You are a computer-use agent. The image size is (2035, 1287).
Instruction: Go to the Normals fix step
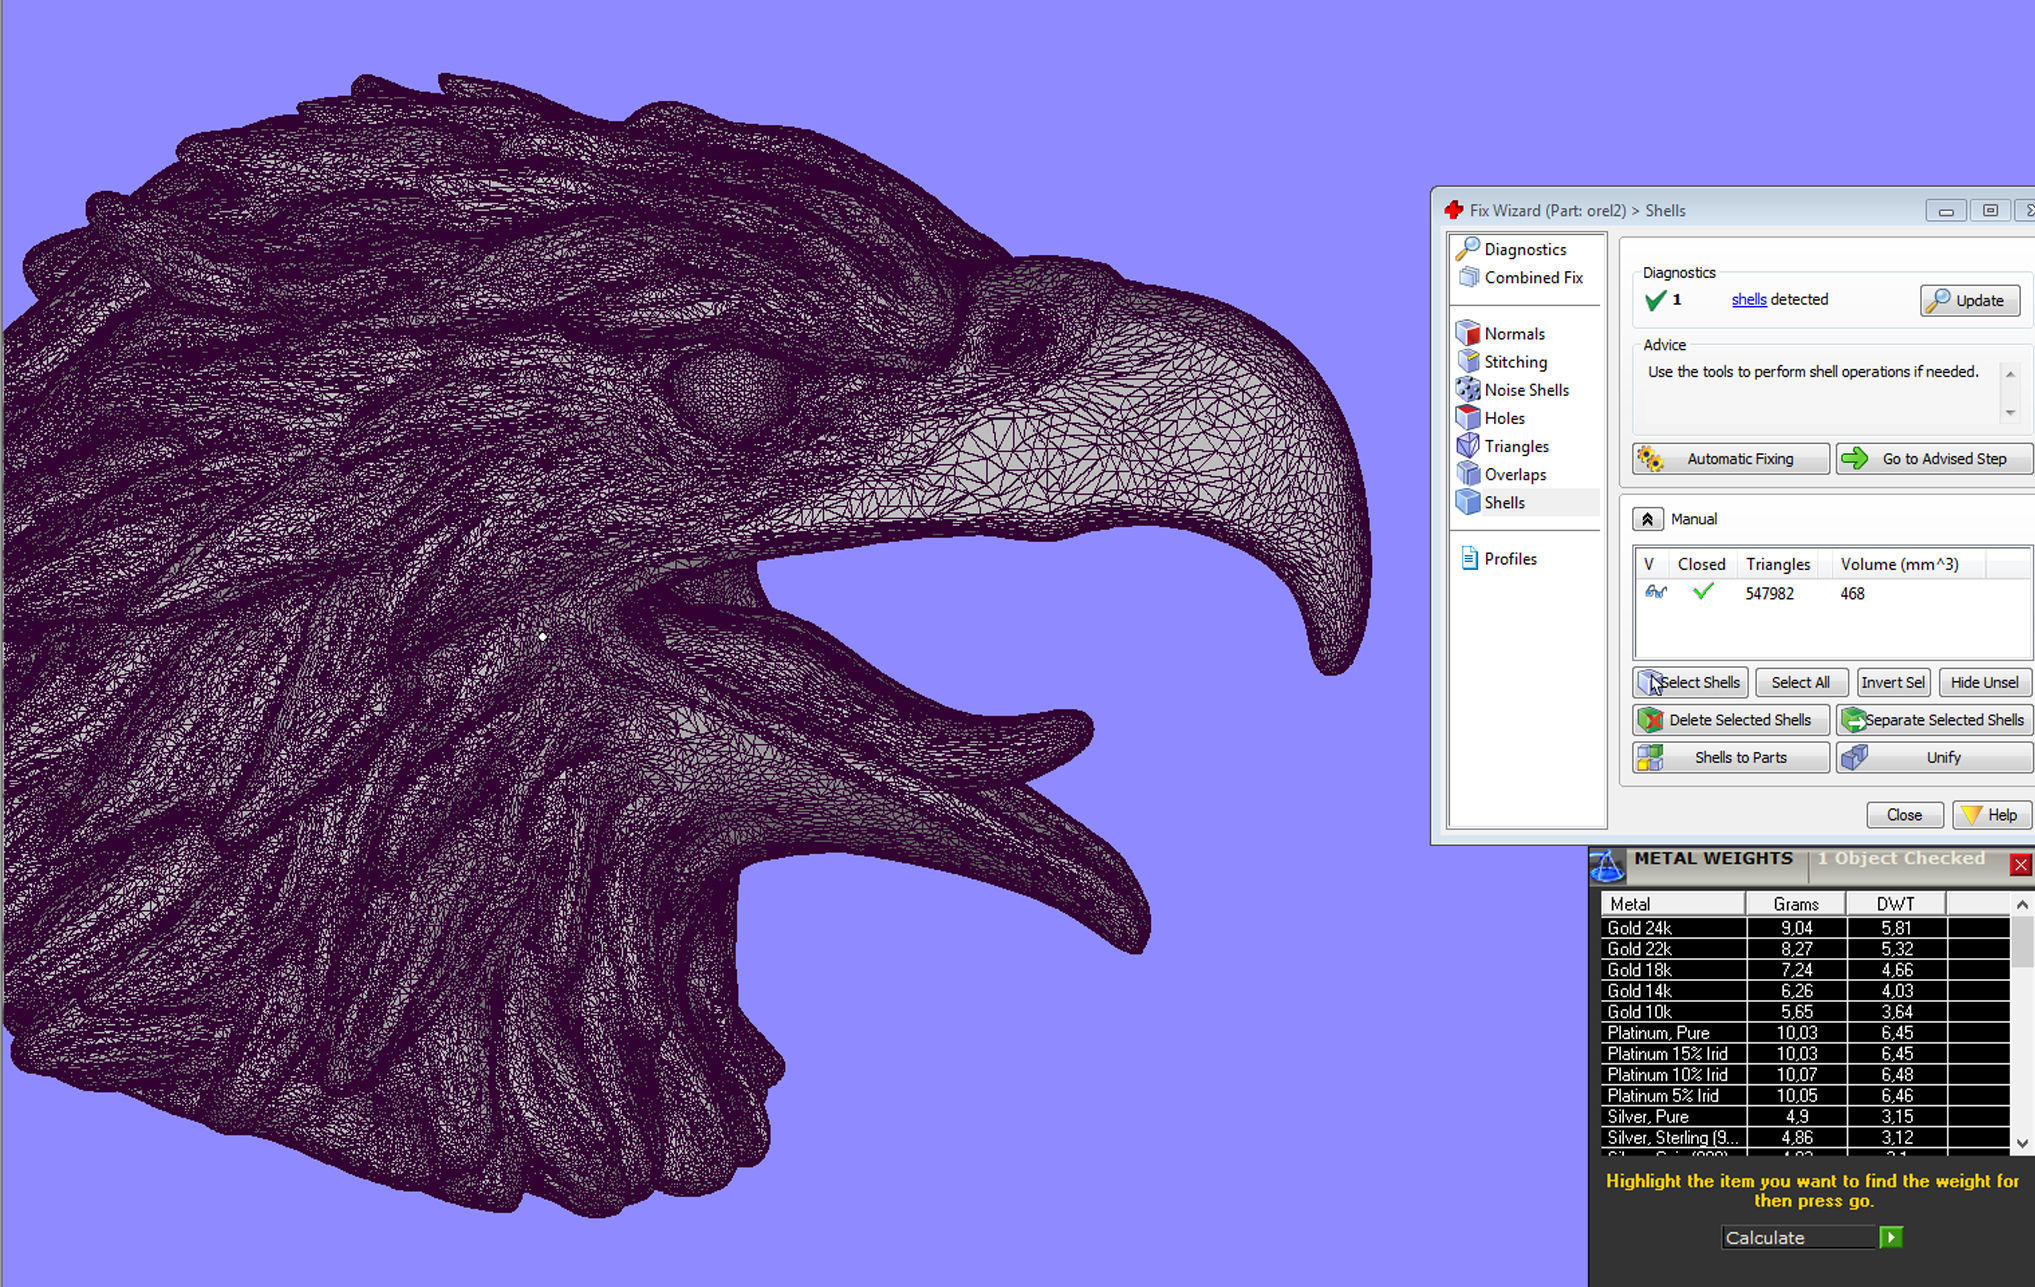click(x=1514, y=334)
